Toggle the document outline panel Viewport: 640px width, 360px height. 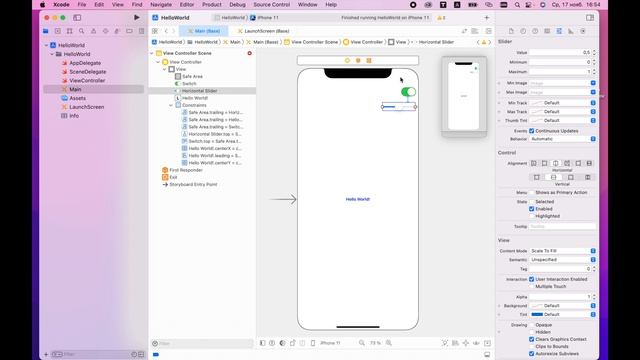click(x=262, y=343)
